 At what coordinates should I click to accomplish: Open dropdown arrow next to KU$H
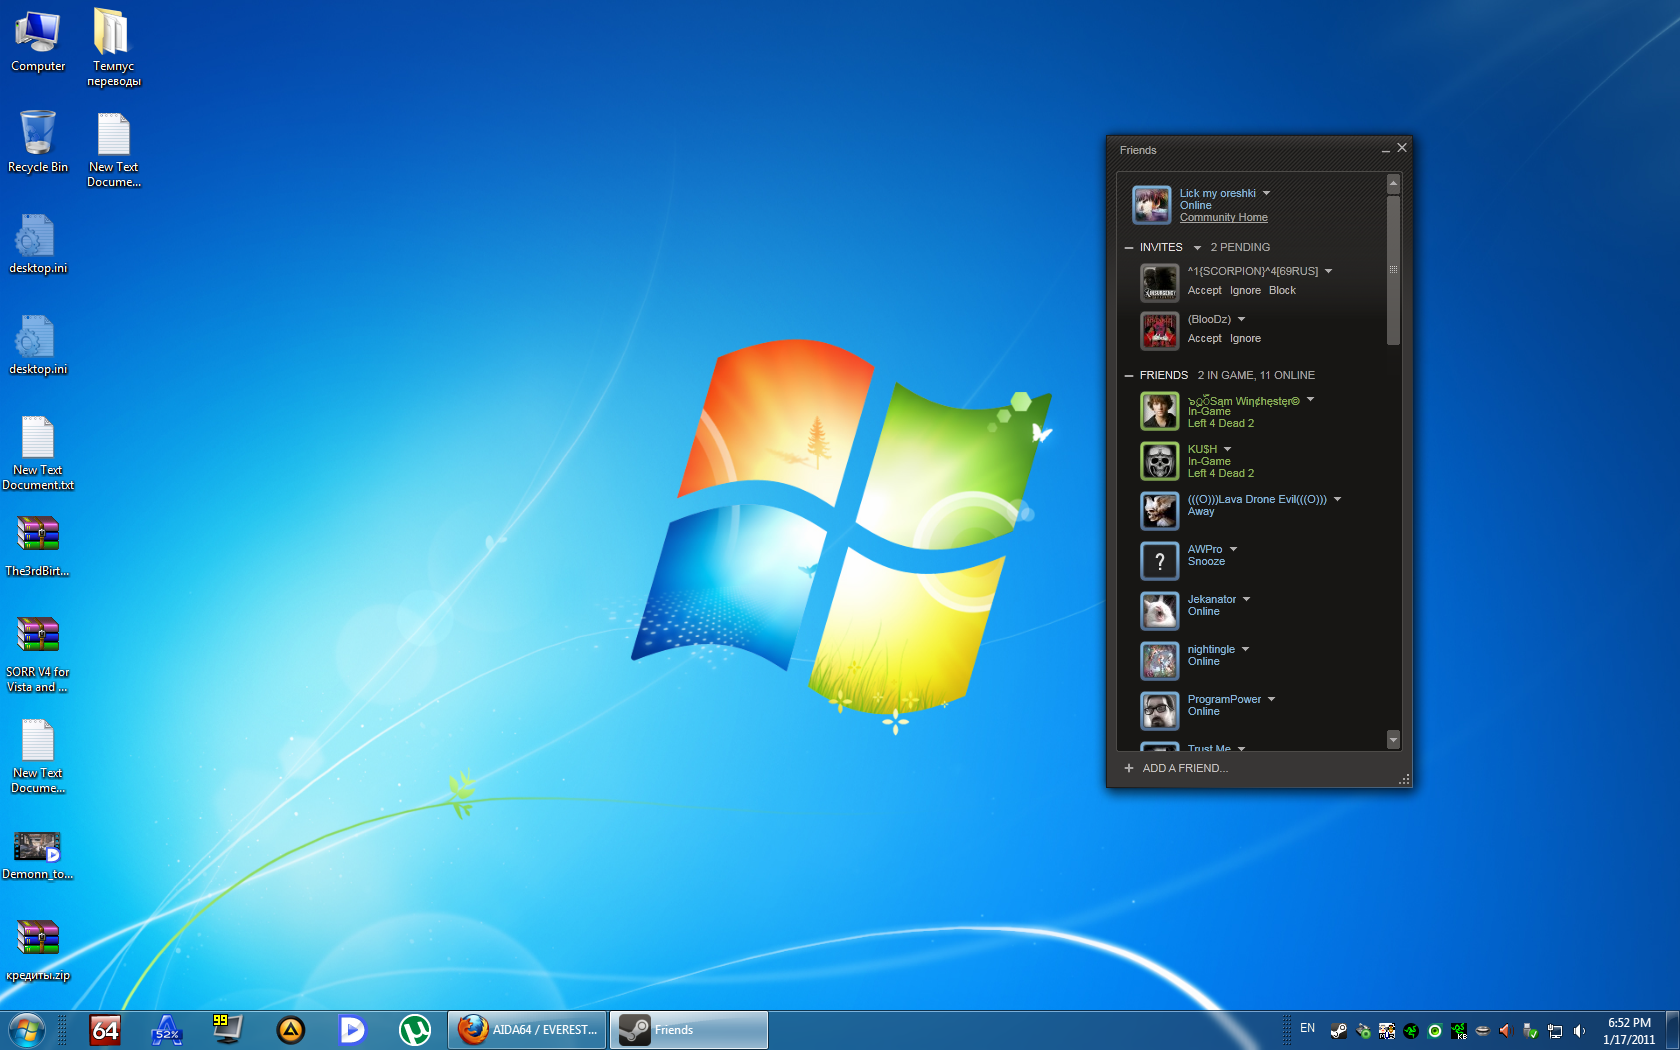(1227, 449)
